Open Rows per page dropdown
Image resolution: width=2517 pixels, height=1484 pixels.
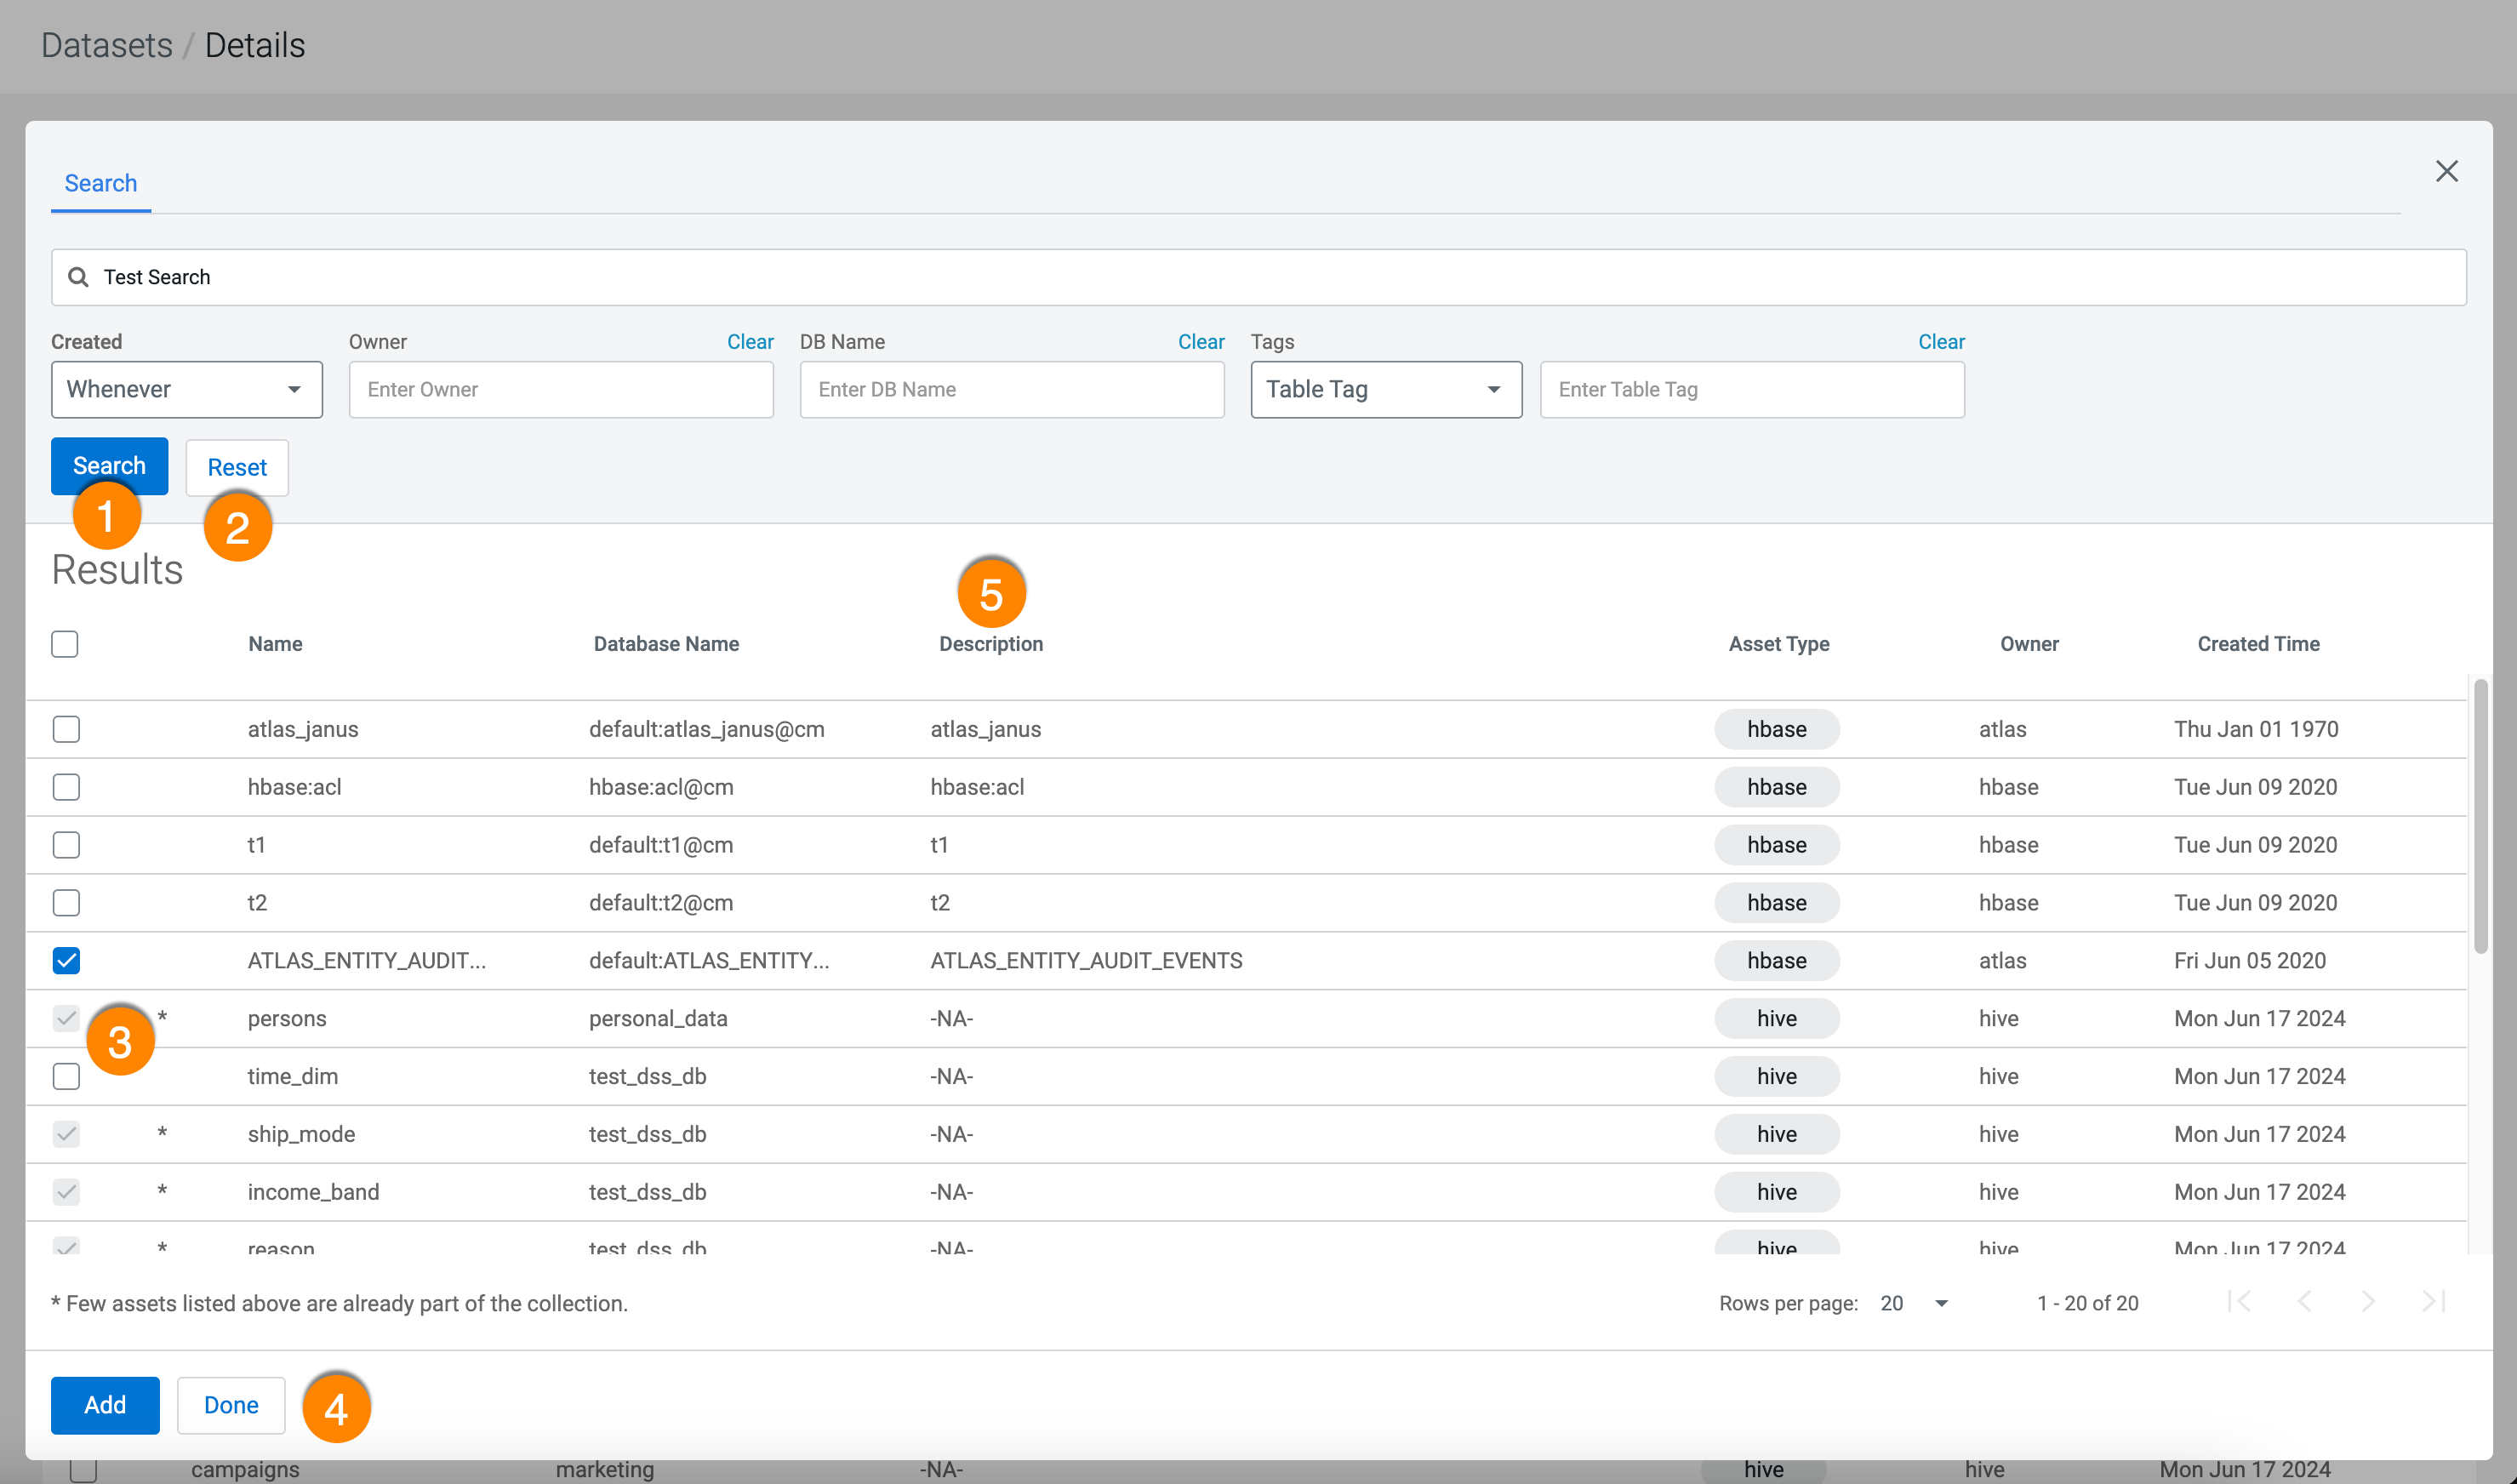pyautogui.click(x=1914, y=1303)
